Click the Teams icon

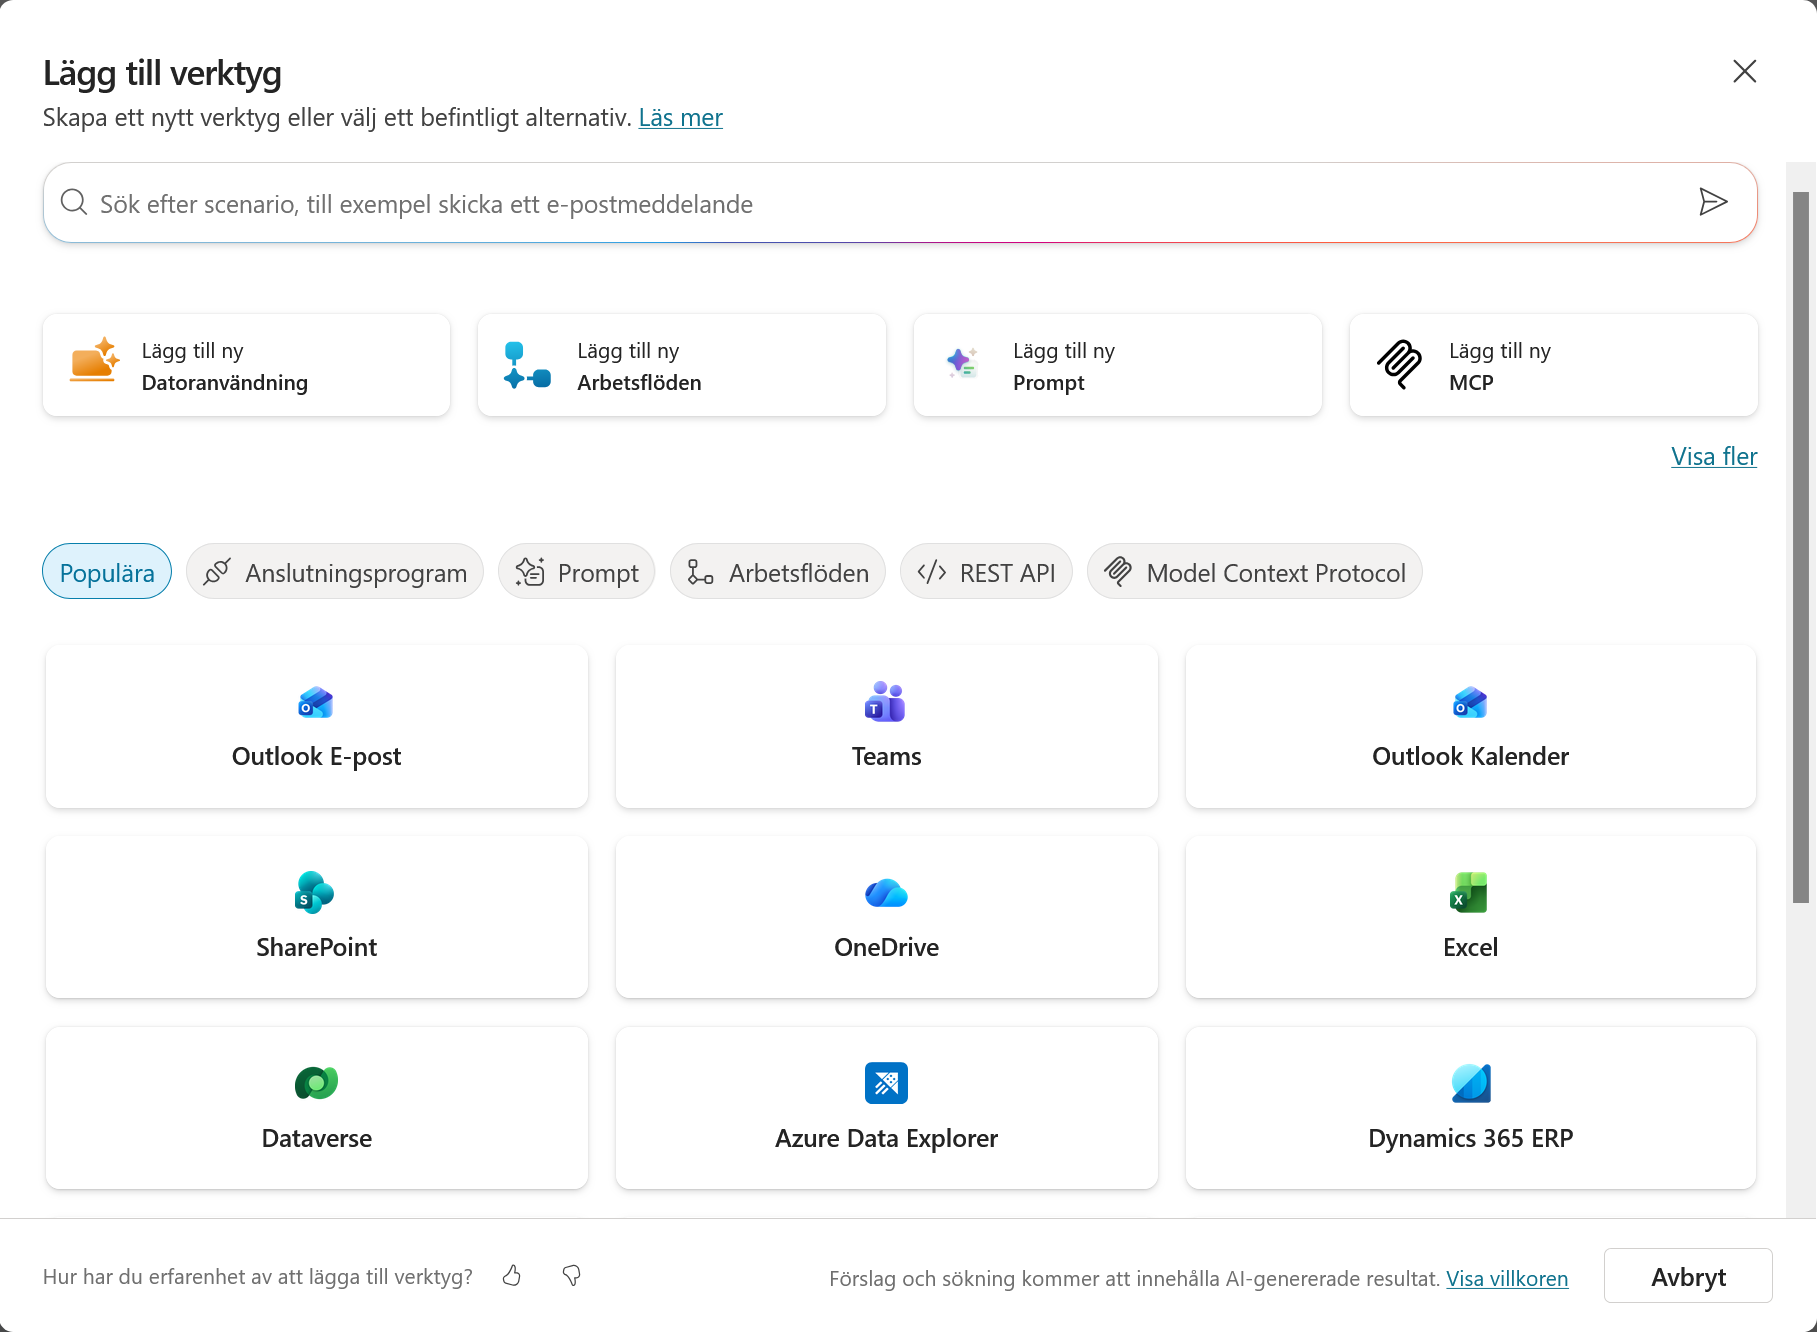pyautogui.click(x=886, y=702)
